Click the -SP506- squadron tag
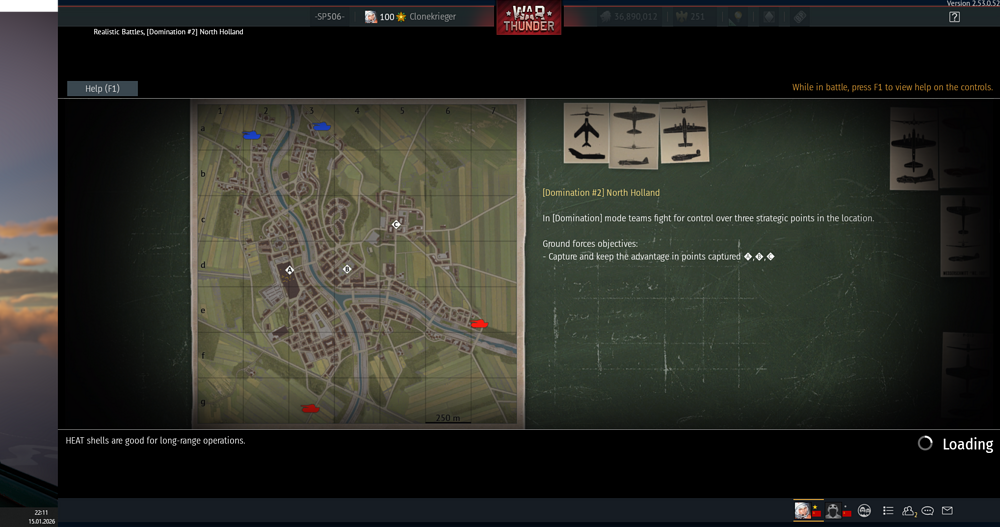The image size is (1000, 527). coord(329,17)
